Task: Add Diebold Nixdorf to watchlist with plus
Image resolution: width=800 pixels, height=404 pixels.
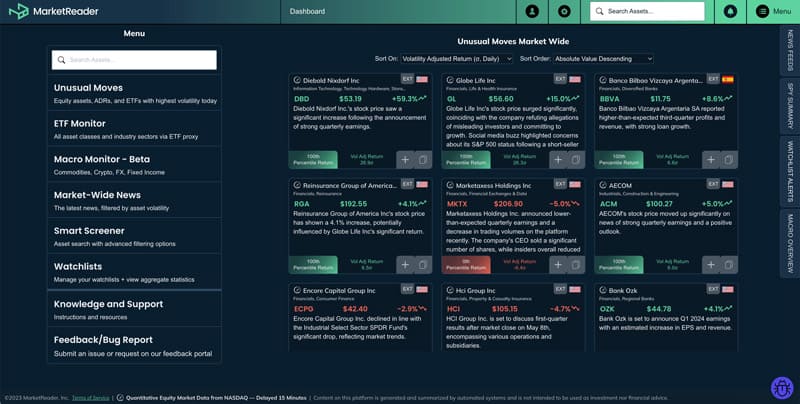Action: coord(405,160)
